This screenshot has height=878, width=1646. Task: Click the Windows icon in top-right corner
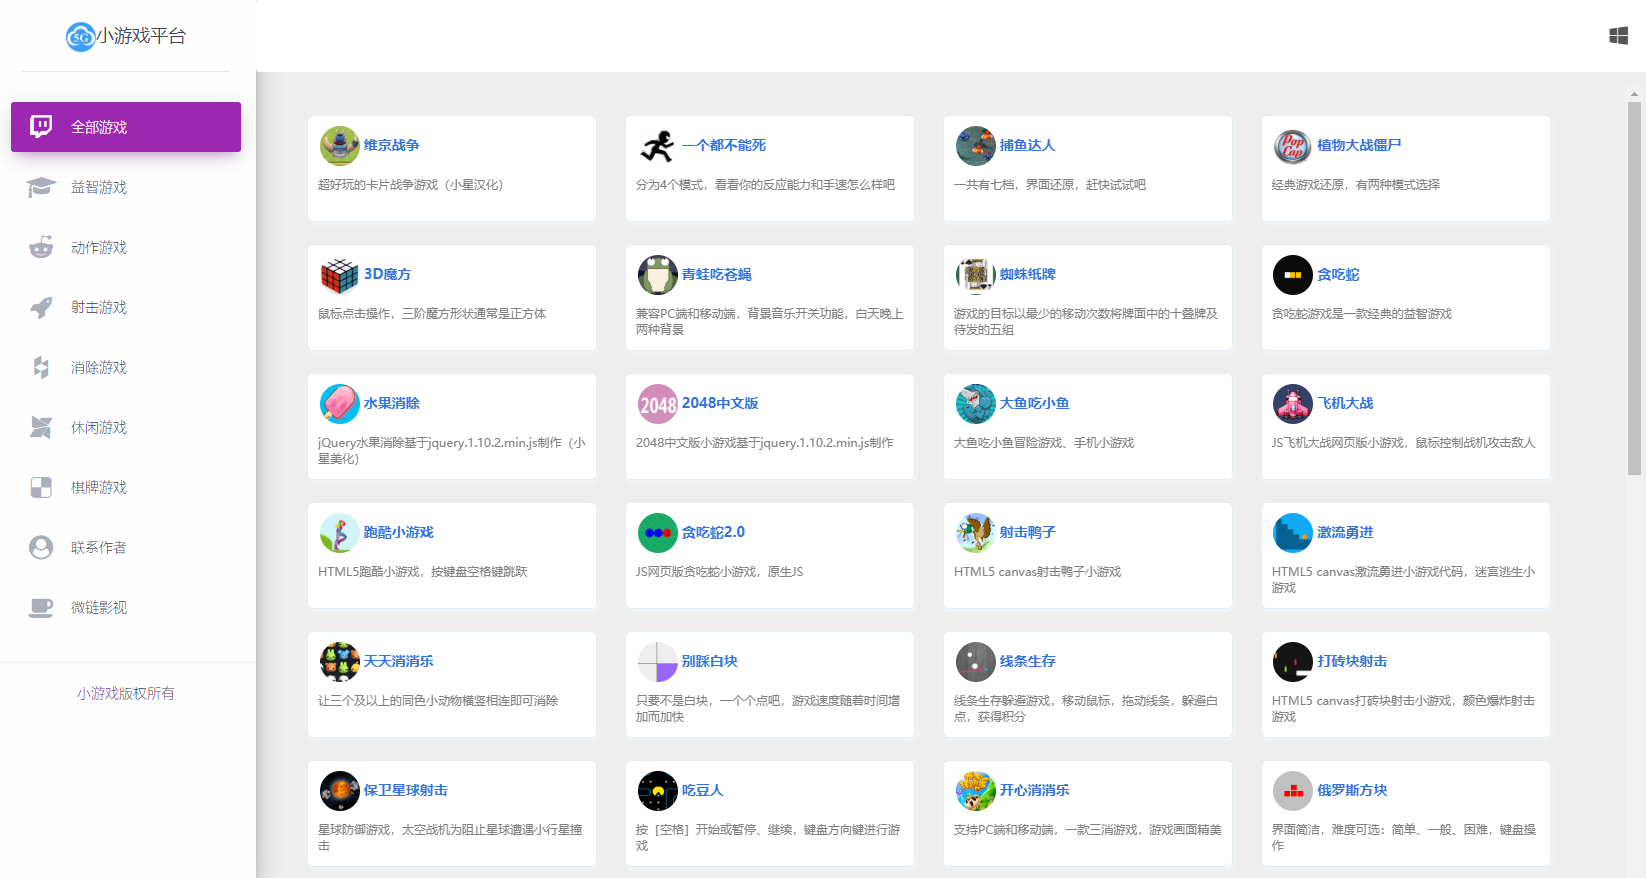coord(1618,36)
